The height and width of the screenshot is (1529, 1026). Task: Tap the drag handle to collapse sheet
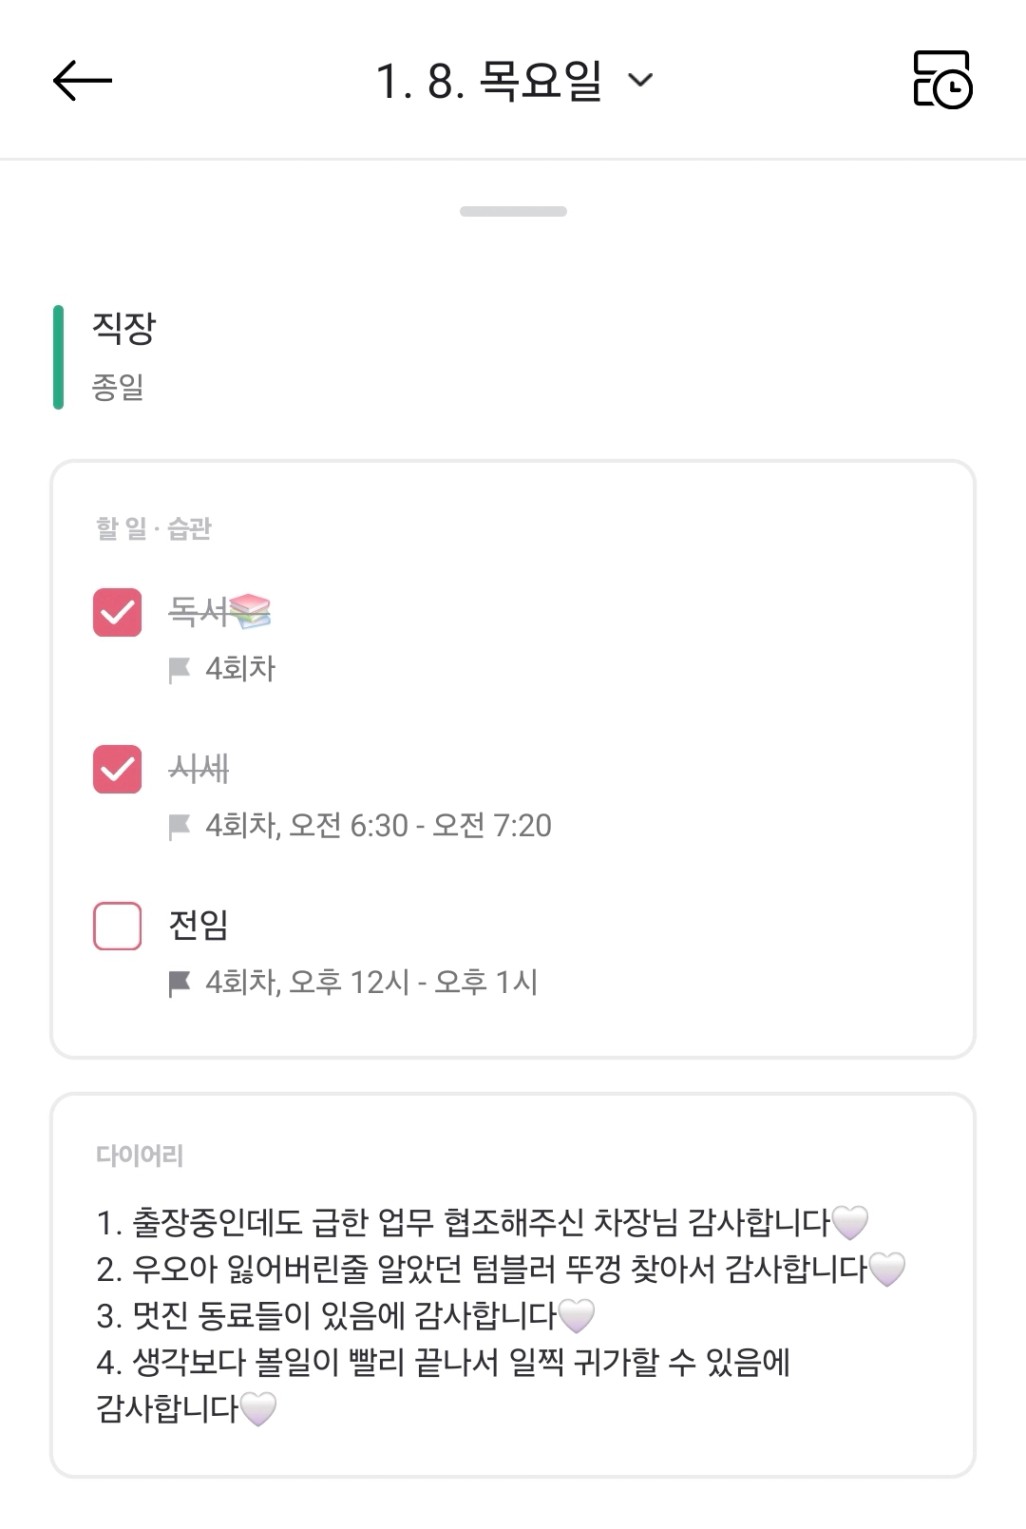tap(513, 211)
